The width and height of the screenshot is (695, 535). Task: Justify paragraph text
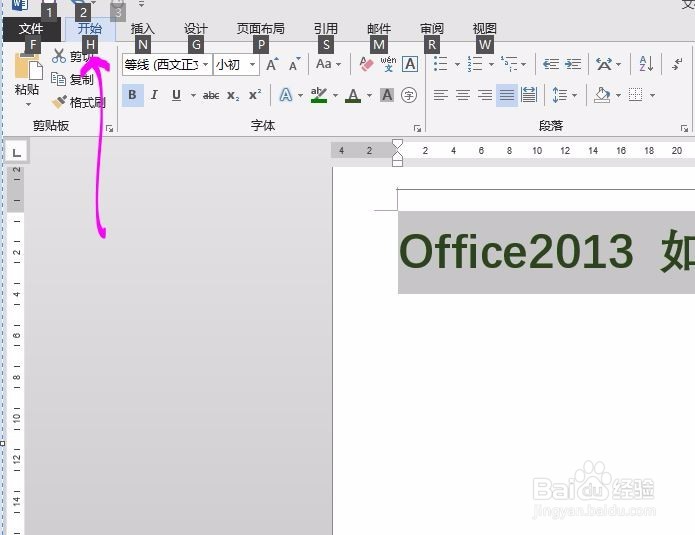click(507, 95)
